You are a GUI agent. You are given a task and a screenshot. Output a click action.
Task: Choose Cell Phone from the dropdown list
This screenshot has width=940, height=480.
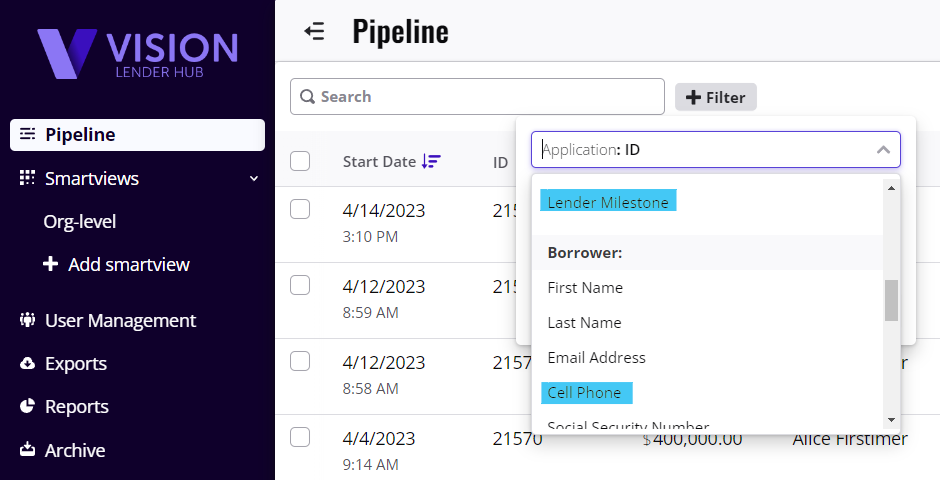[585, 393]
